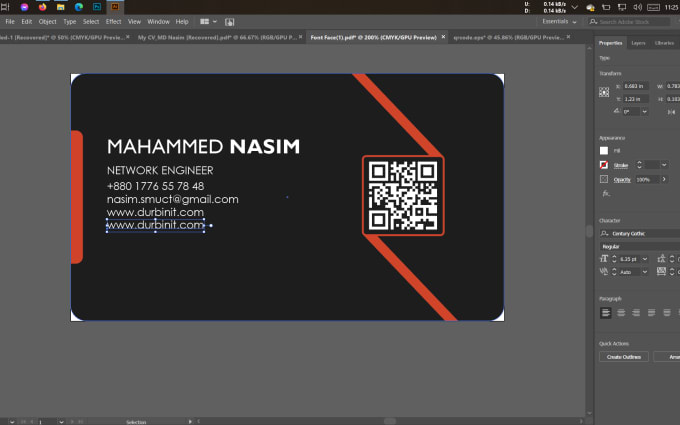Image resolution: width=680 pixels, height=425 pixels.
Task: Click the GPU performance icon in menu bar
Action: [229, 22]
